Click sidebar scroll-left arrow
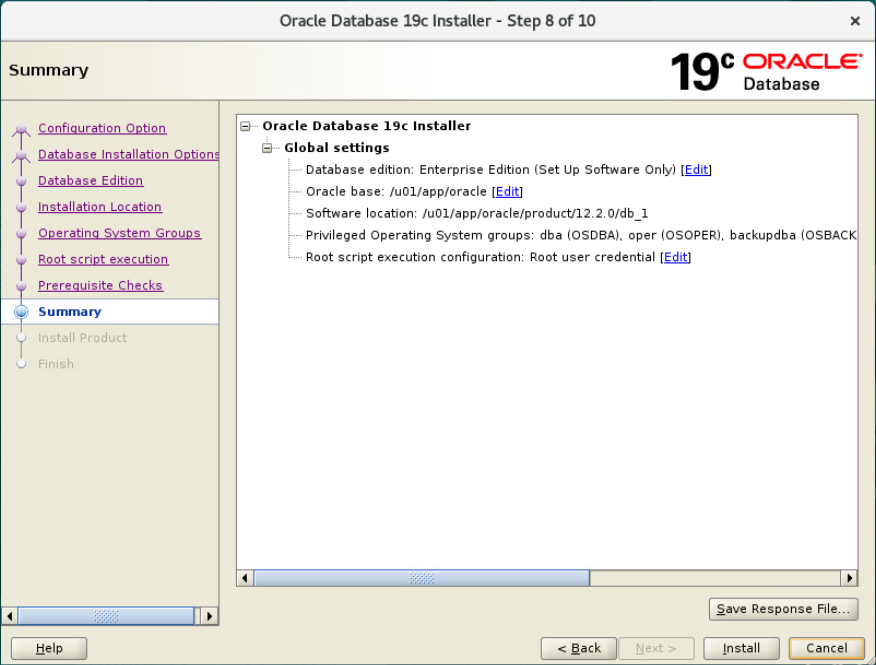This screenshot has height=665, width=876. (x=9, y=616)
